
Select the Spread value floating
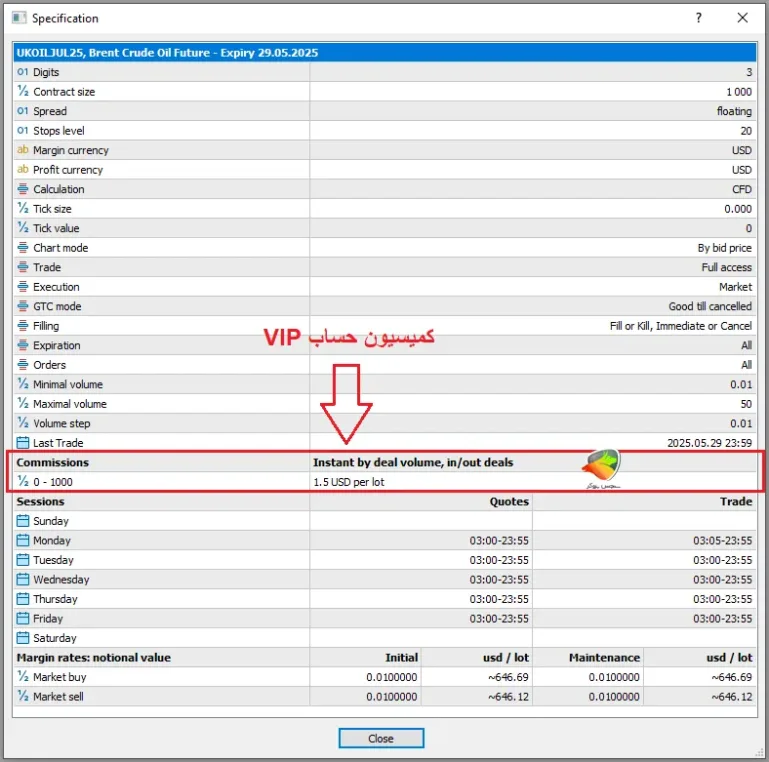pyautogui.click(x=734, y=111)
